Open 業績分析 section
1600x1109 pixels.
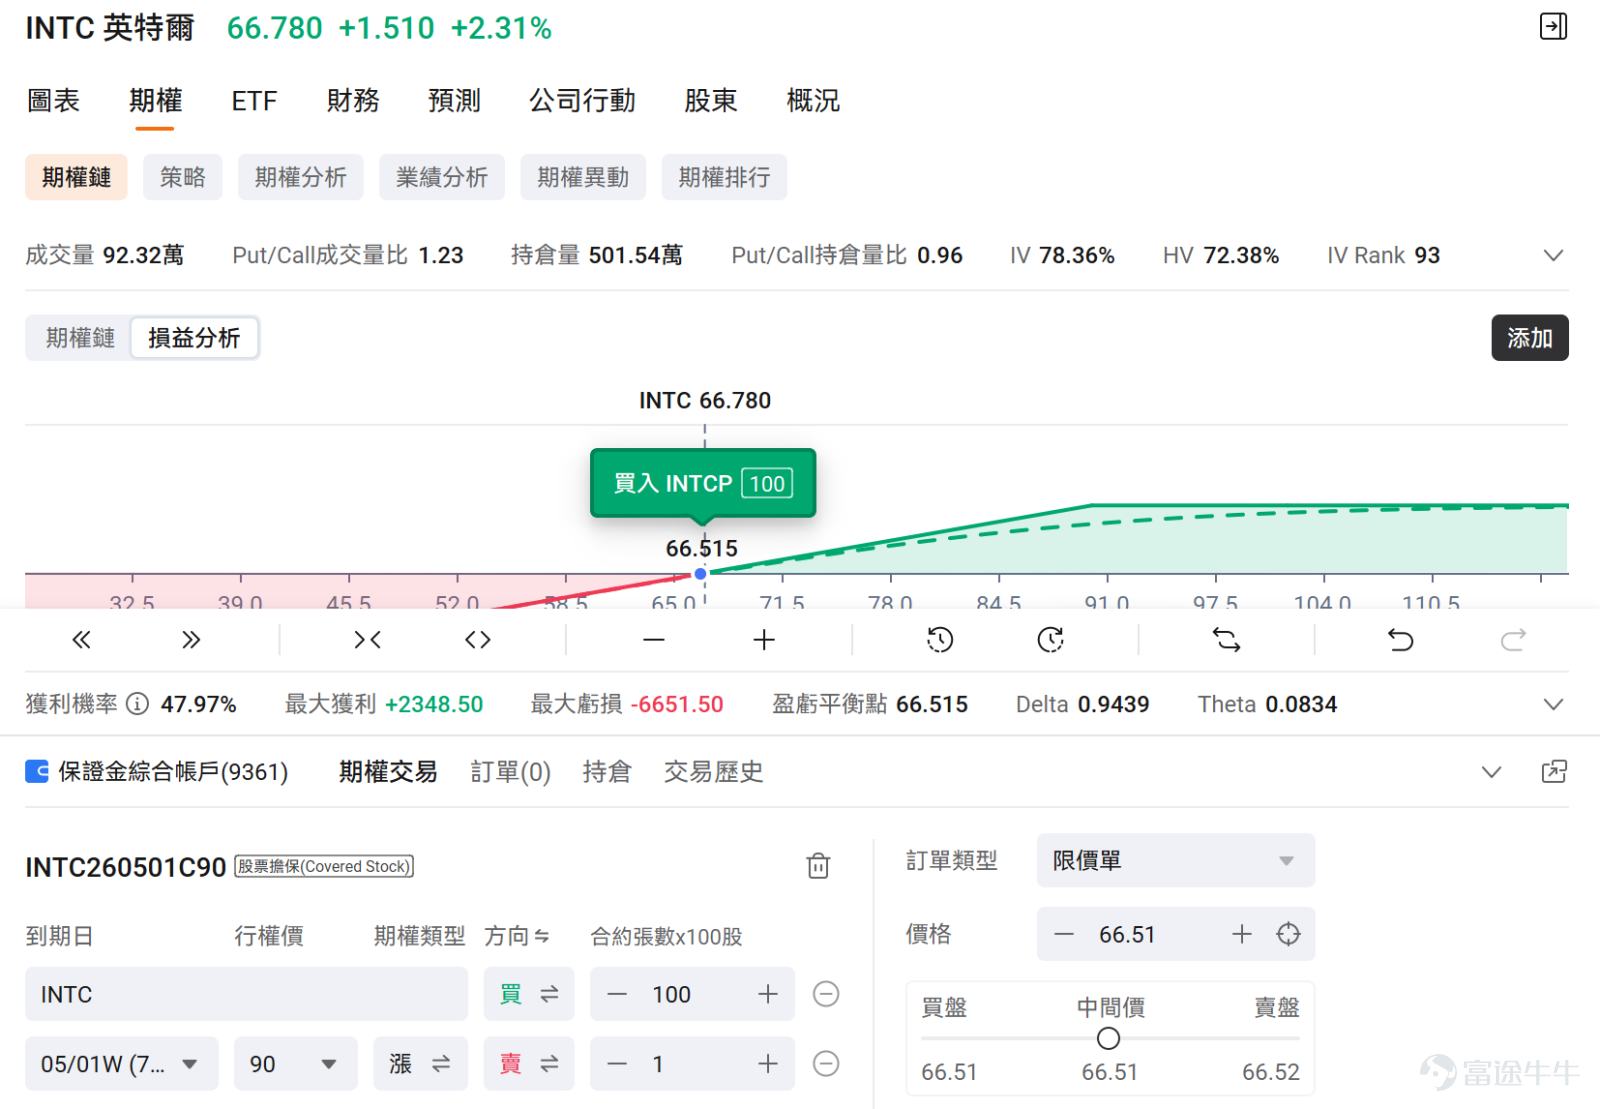tap(442, 177)
